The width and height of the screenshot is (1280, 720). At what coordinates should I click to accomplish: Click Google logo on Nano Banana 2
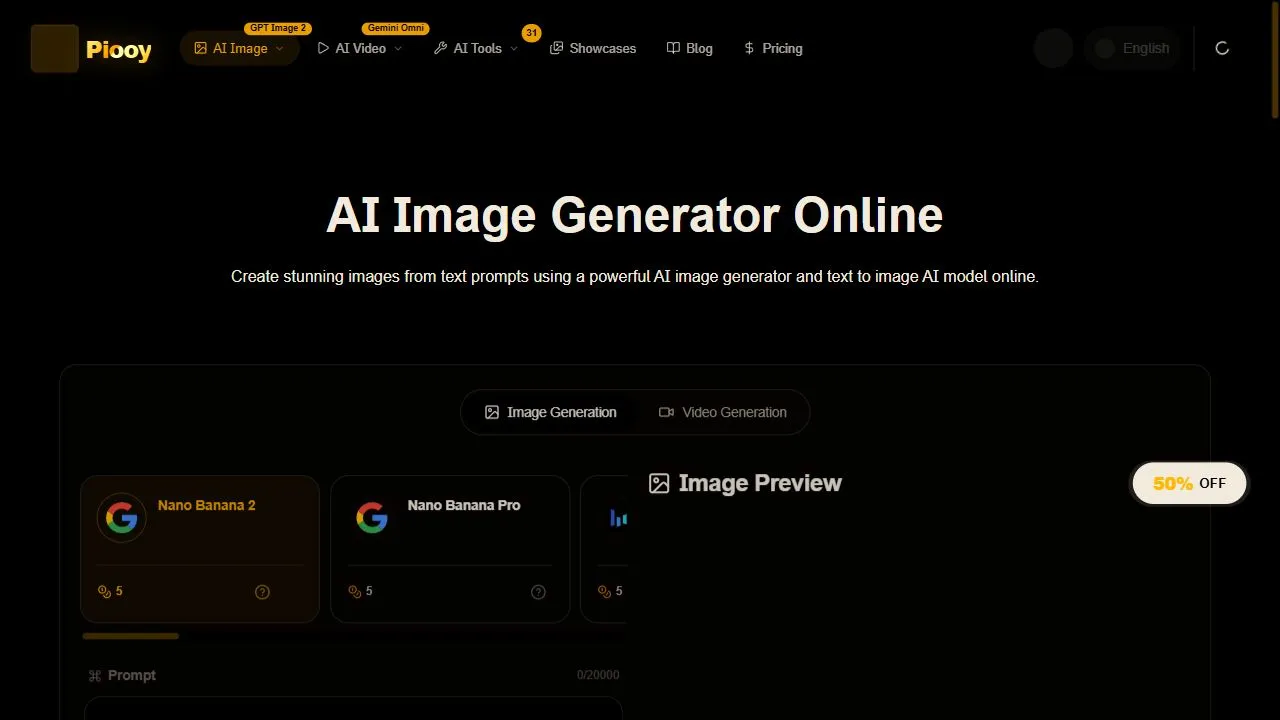click(x=122, y=518)
